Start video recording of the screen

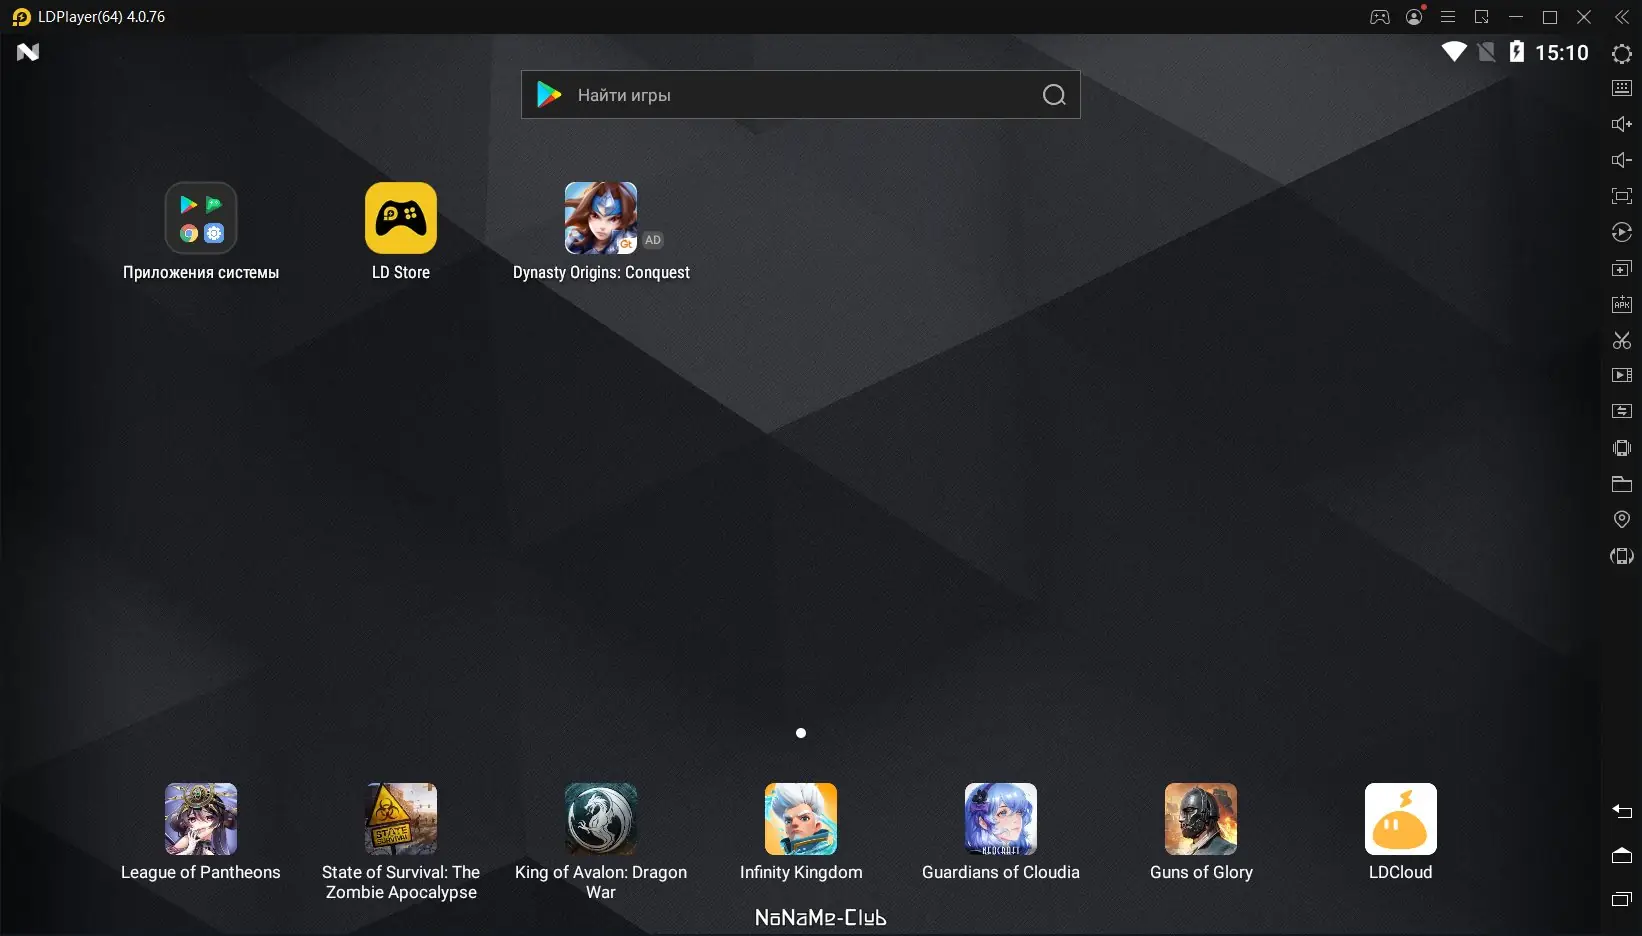1622,375
